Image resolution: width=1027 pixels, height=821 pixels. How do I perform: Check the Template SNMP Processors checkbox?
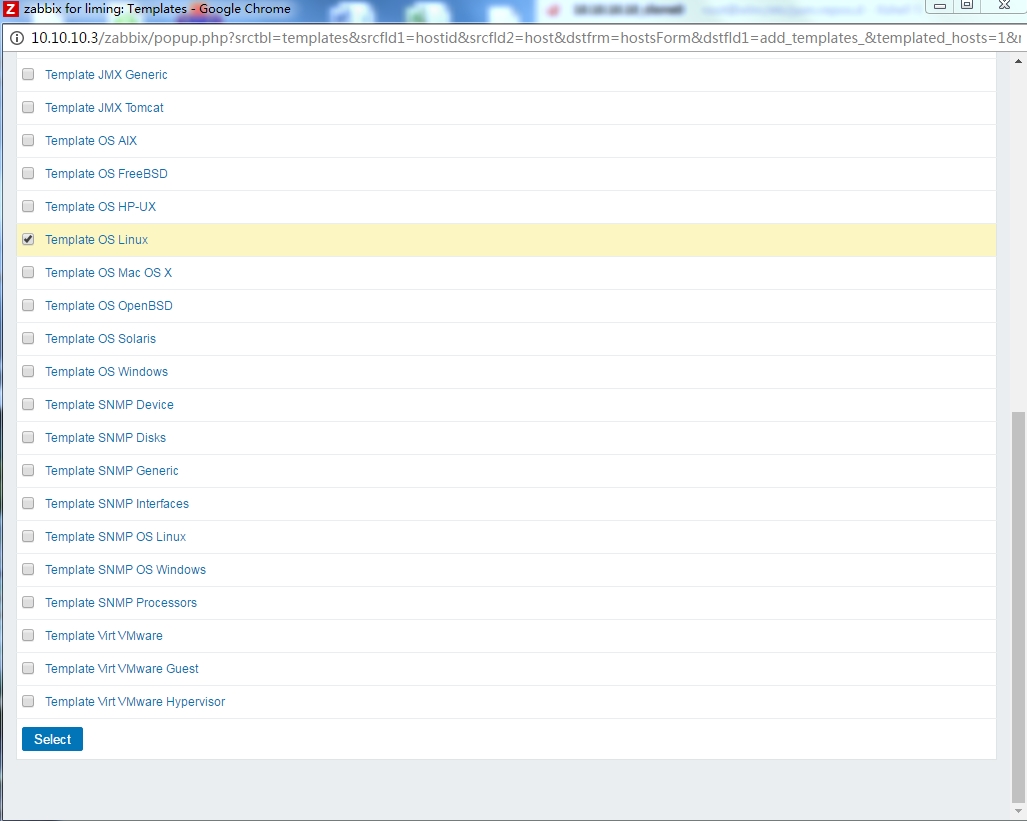pyautogui.click(x=28, y=601)
